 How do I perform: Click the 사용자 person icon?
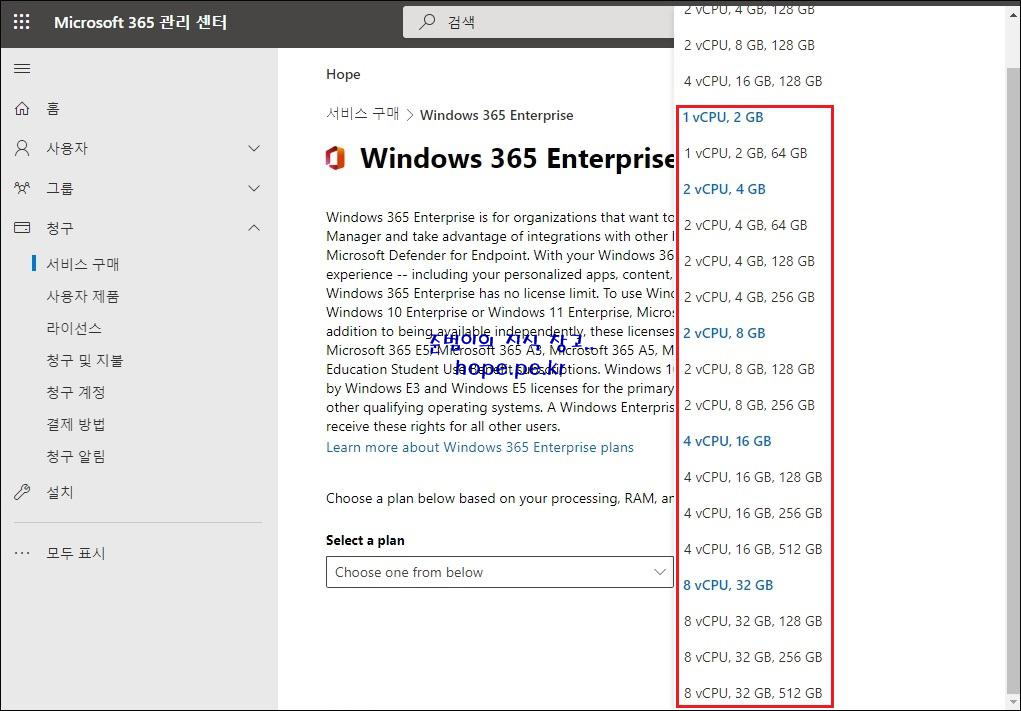point(22,148)
